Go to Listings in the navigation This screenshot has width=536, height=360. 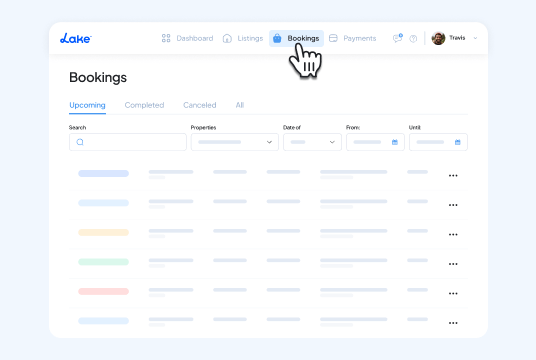pos(243,38)
